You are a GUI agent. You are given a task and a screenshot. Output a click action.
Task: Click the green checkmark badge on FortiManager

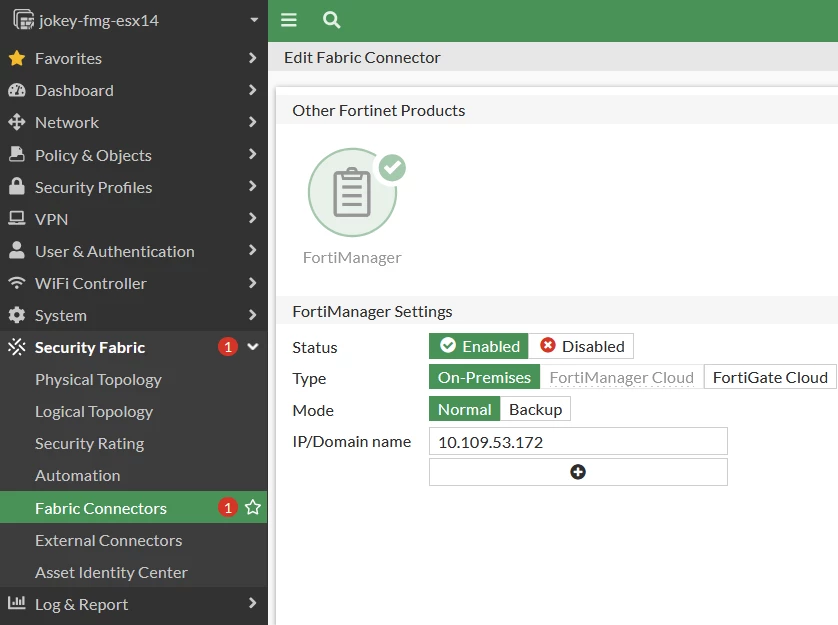tap(392, 168)
